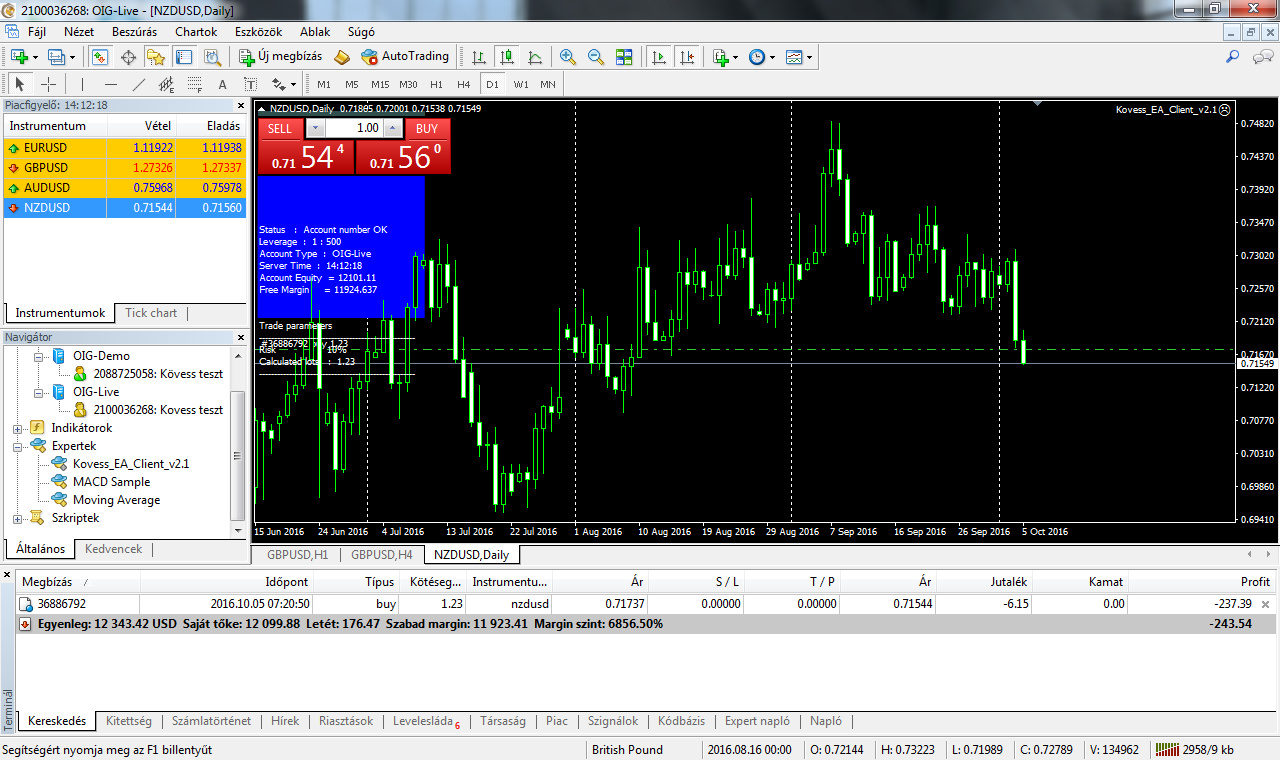
Task: Zoom out of the chart
Action: coord(596,57)
